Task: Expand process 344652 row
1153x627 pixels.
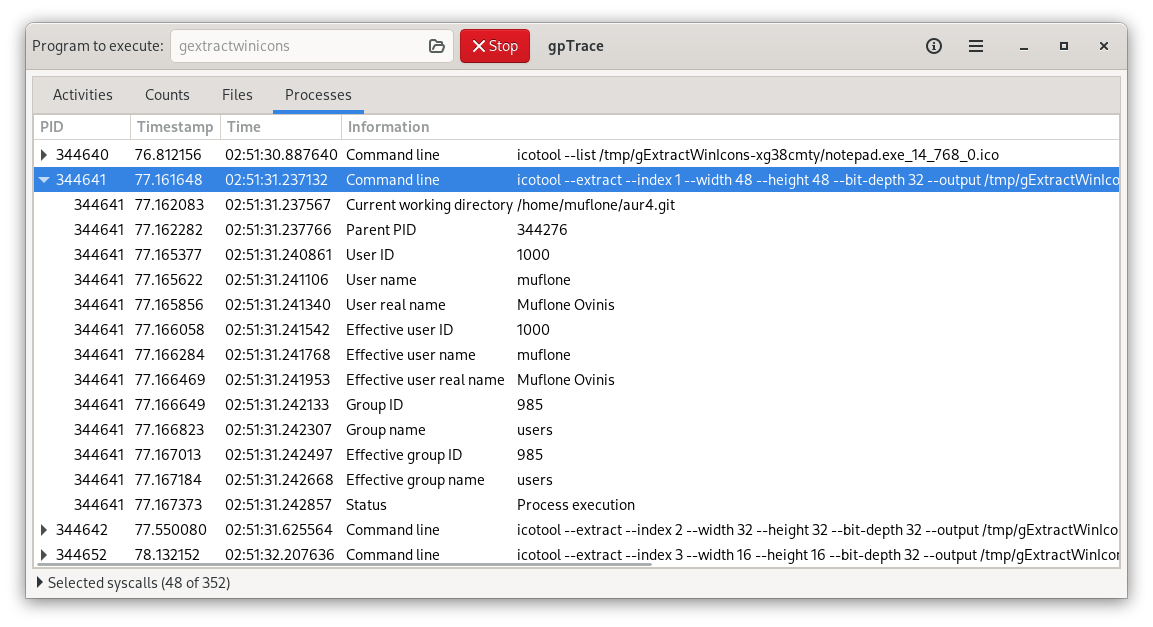Action: pyautogui.click(x=43, y=555)
